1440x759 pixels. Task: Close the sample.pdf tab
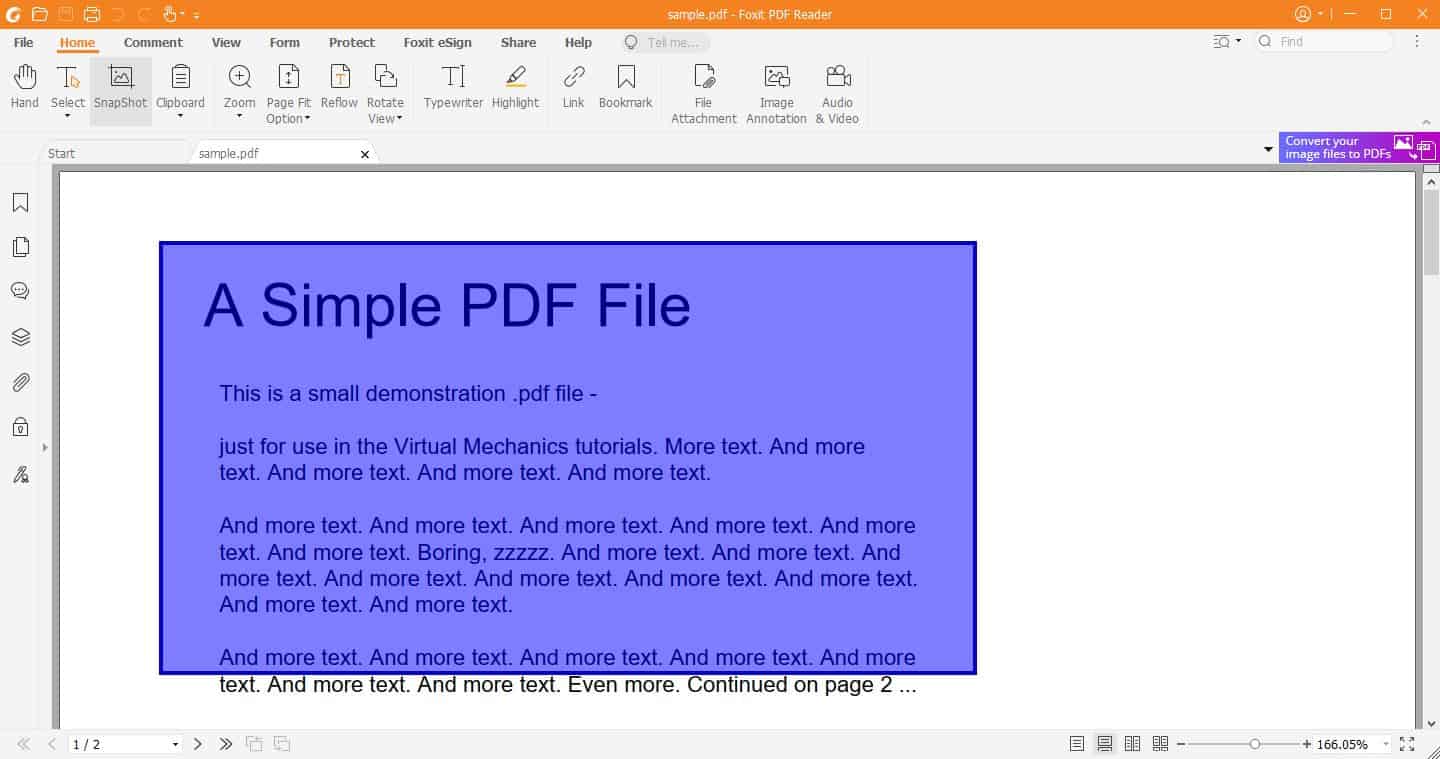(x=365, y=154)
